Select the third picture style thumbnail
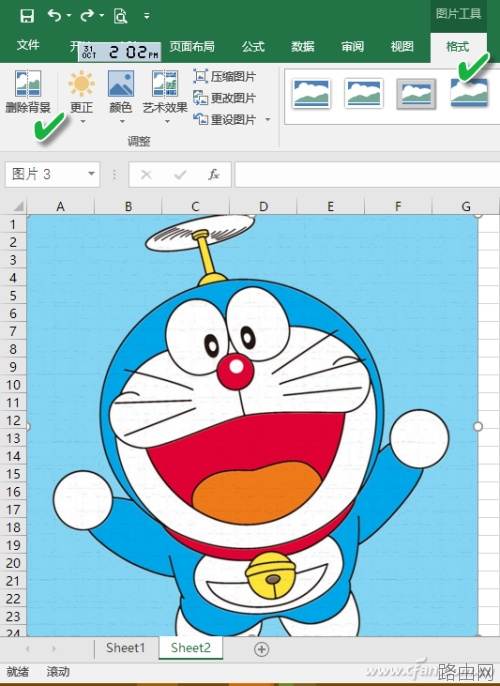Image resolution: width=500 pixels, height=686 pixels. [x=416, y=94]
